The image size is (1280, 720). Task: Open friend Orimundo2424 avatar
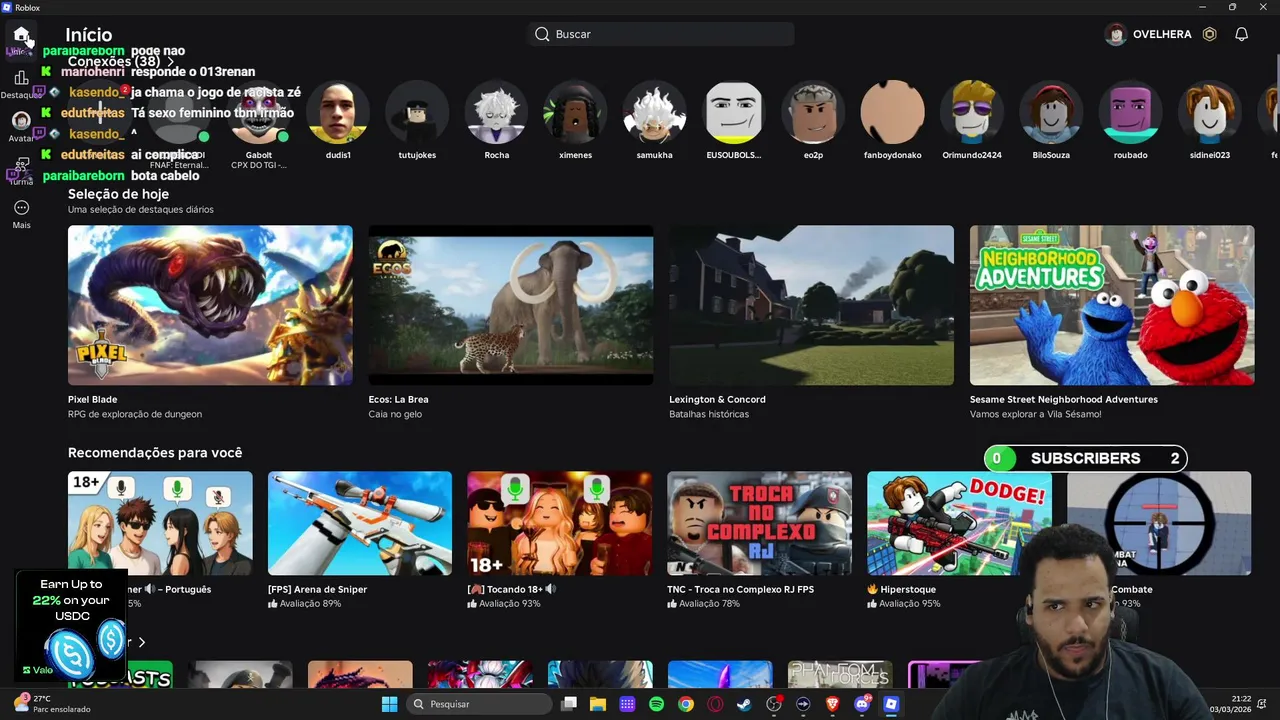coord(971,112)
